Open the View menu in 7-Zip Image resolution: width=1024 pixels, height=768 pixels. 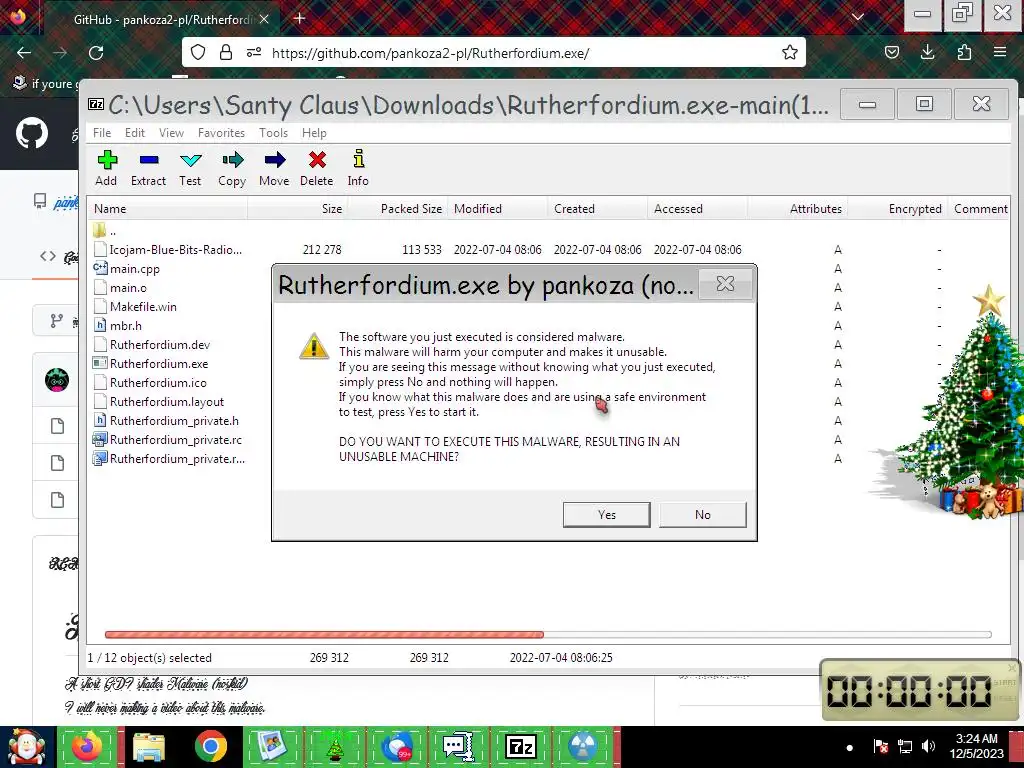(x=171, y=133)
